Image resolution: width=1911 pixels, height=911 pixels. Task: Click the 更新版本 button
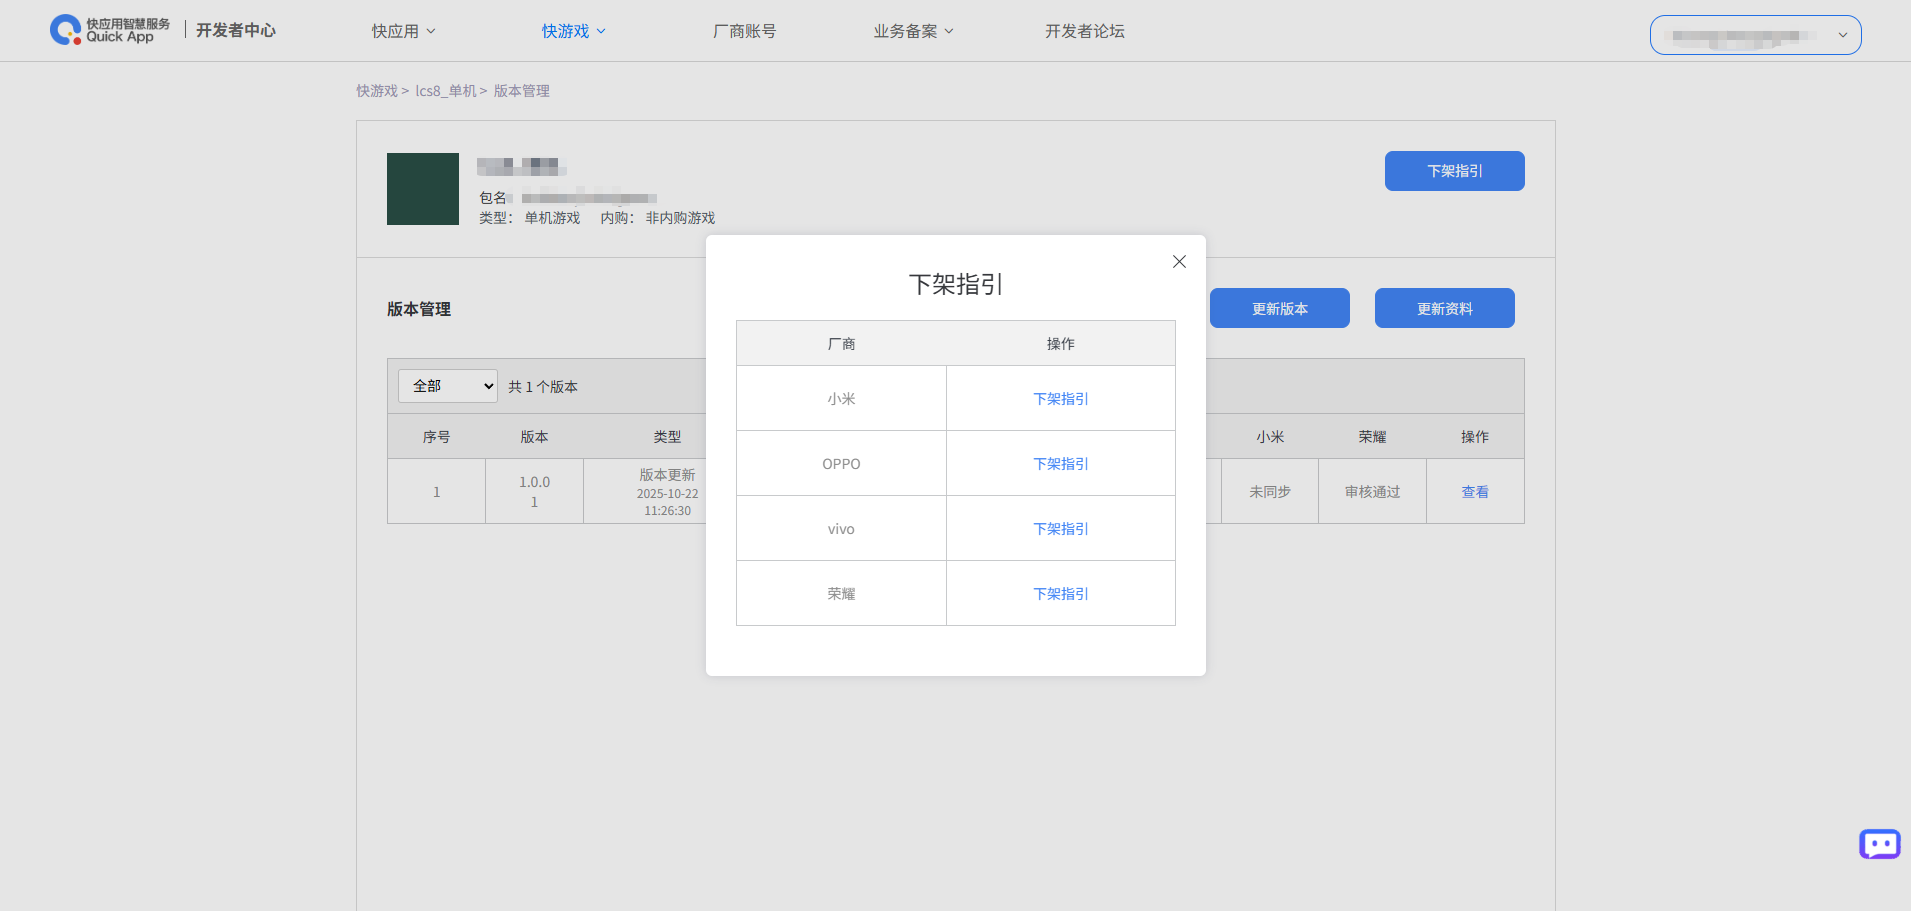(1279, 309)
